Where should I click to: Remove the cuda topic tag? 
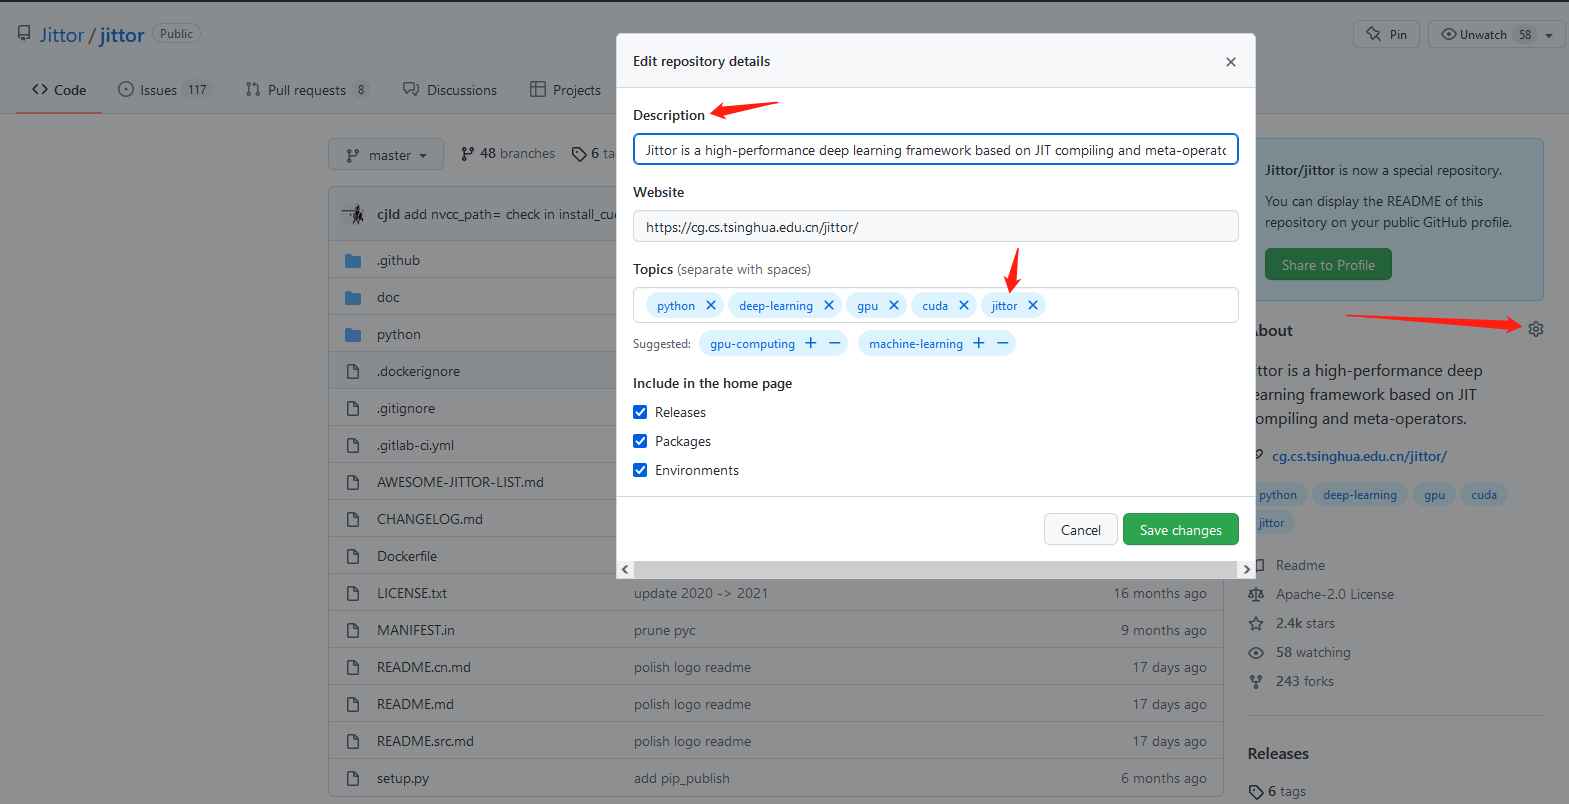[964, 306]
